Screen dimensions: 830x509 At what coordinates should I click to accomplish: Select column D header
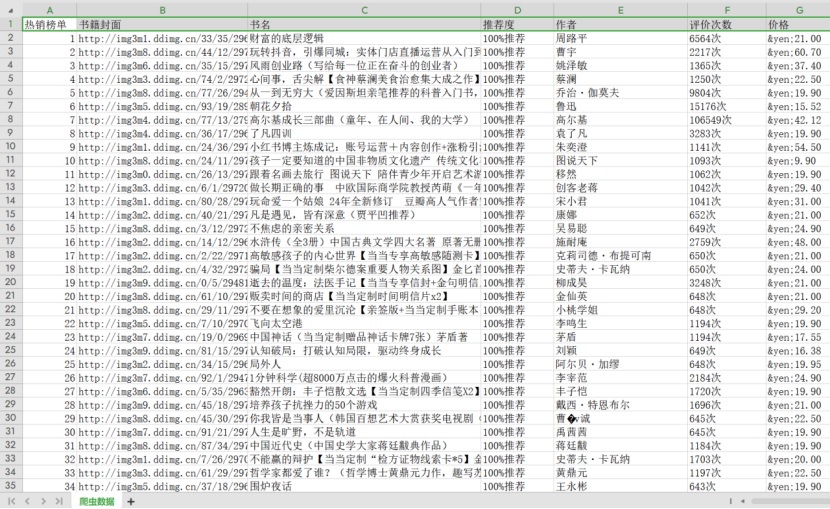coord(517,10)
